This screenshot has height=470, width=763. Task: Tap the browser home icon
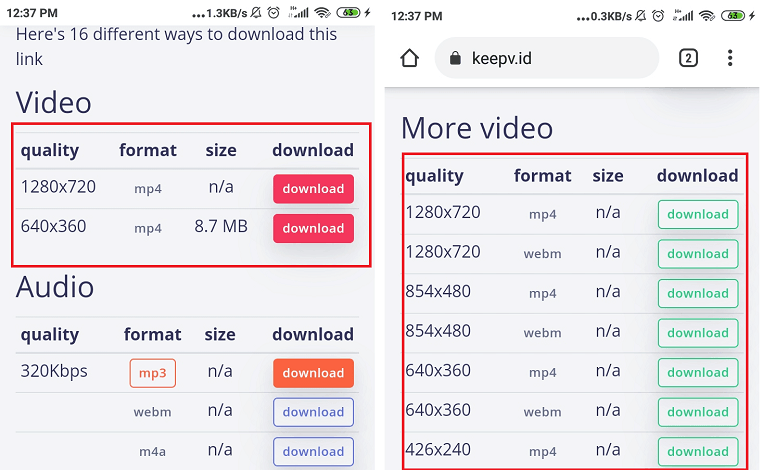(x=409, y=58)
